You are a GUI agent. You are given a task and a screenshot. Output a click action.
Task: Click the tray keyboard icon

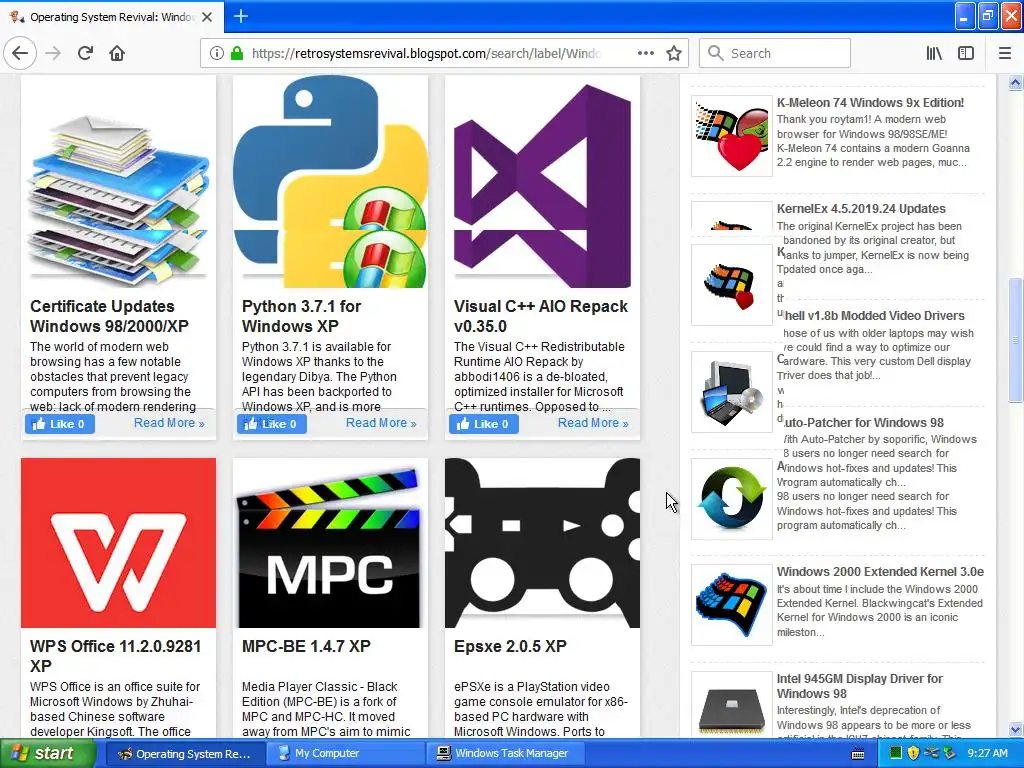[858, 754]
